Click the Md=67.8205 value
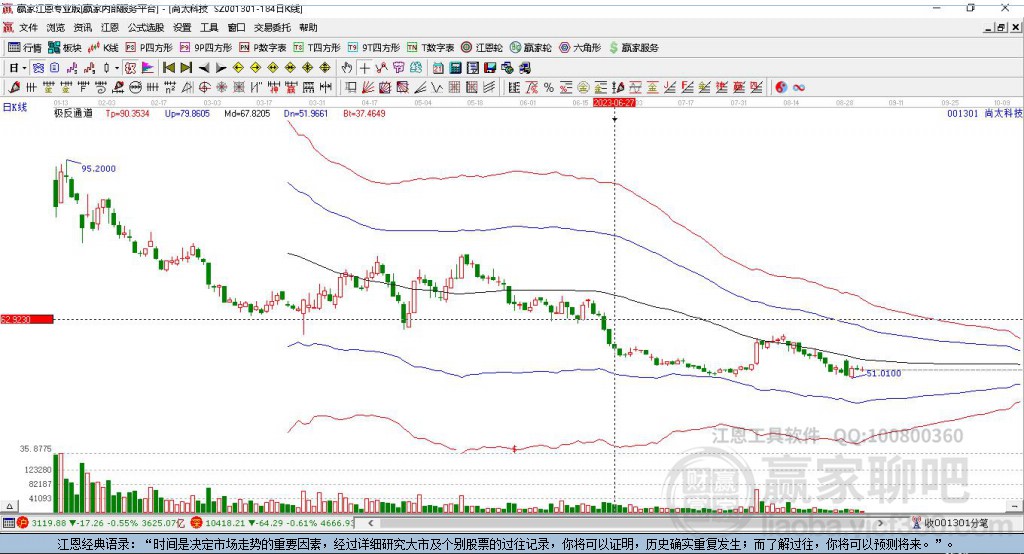The image size is (1024, 554). coord(247,114)
